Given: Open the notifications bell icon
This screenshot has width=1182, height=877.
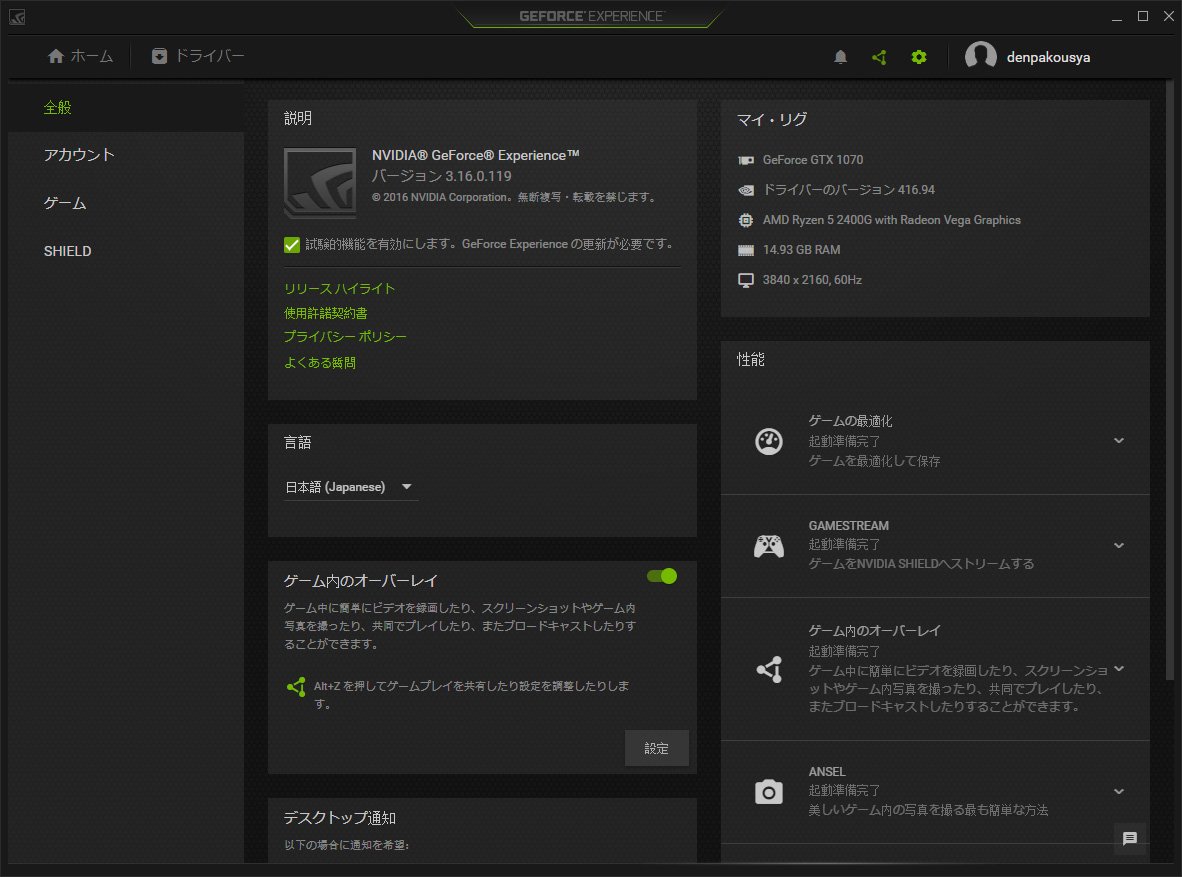Looking at the screenshot, I should coord(841,57).
